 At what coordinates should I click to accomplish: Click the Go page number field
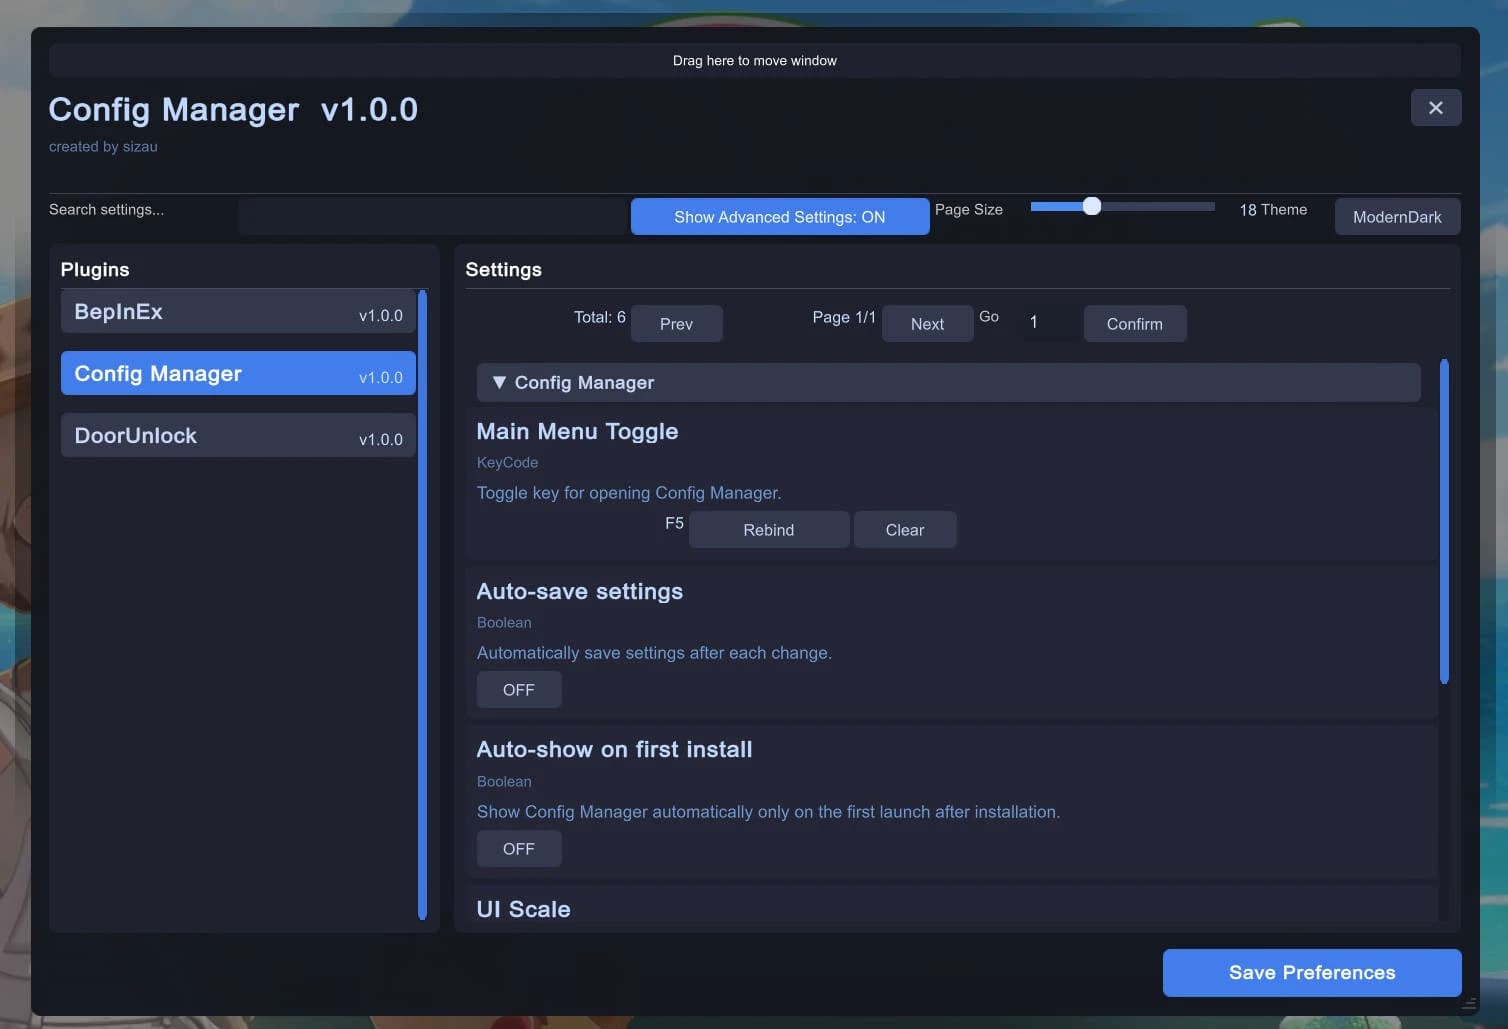pyautogui.click(x=1048, y=323)
